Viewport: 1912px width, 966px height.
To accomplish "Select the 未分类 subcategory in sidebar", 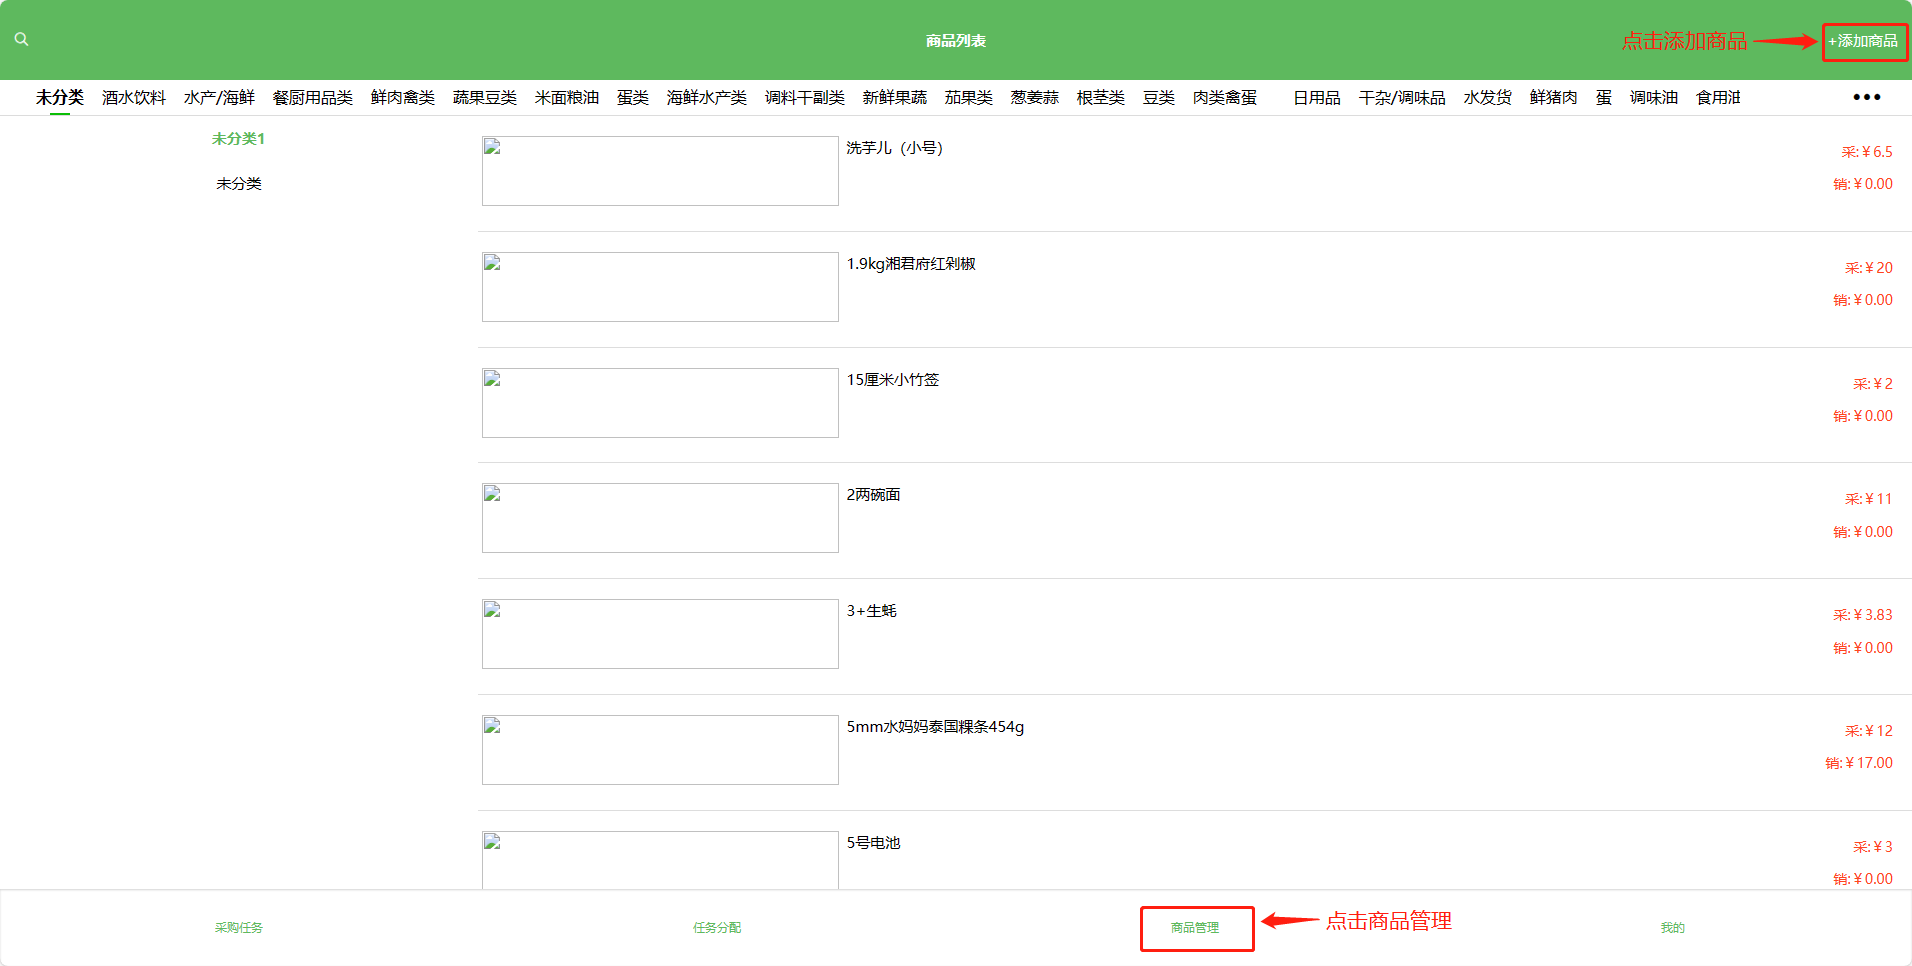I will (x=238, y=184).
